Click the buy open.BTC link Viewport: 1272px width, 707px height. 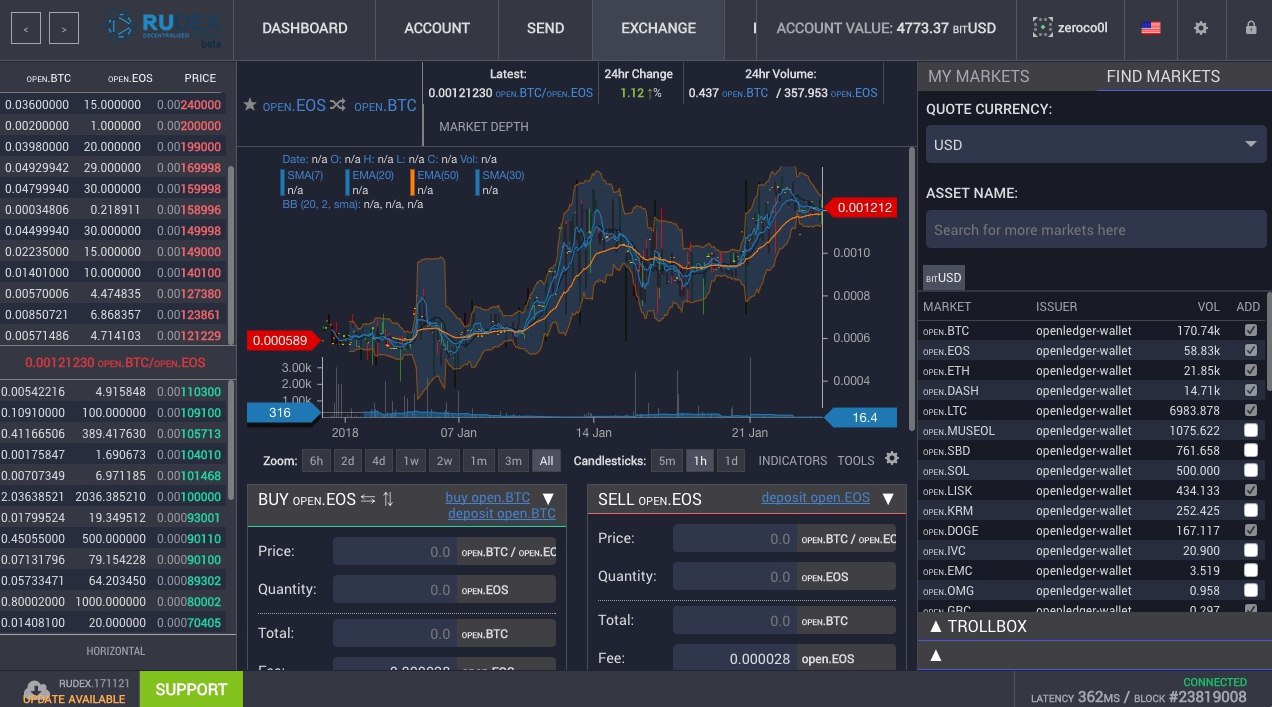[x=488, y=497]
